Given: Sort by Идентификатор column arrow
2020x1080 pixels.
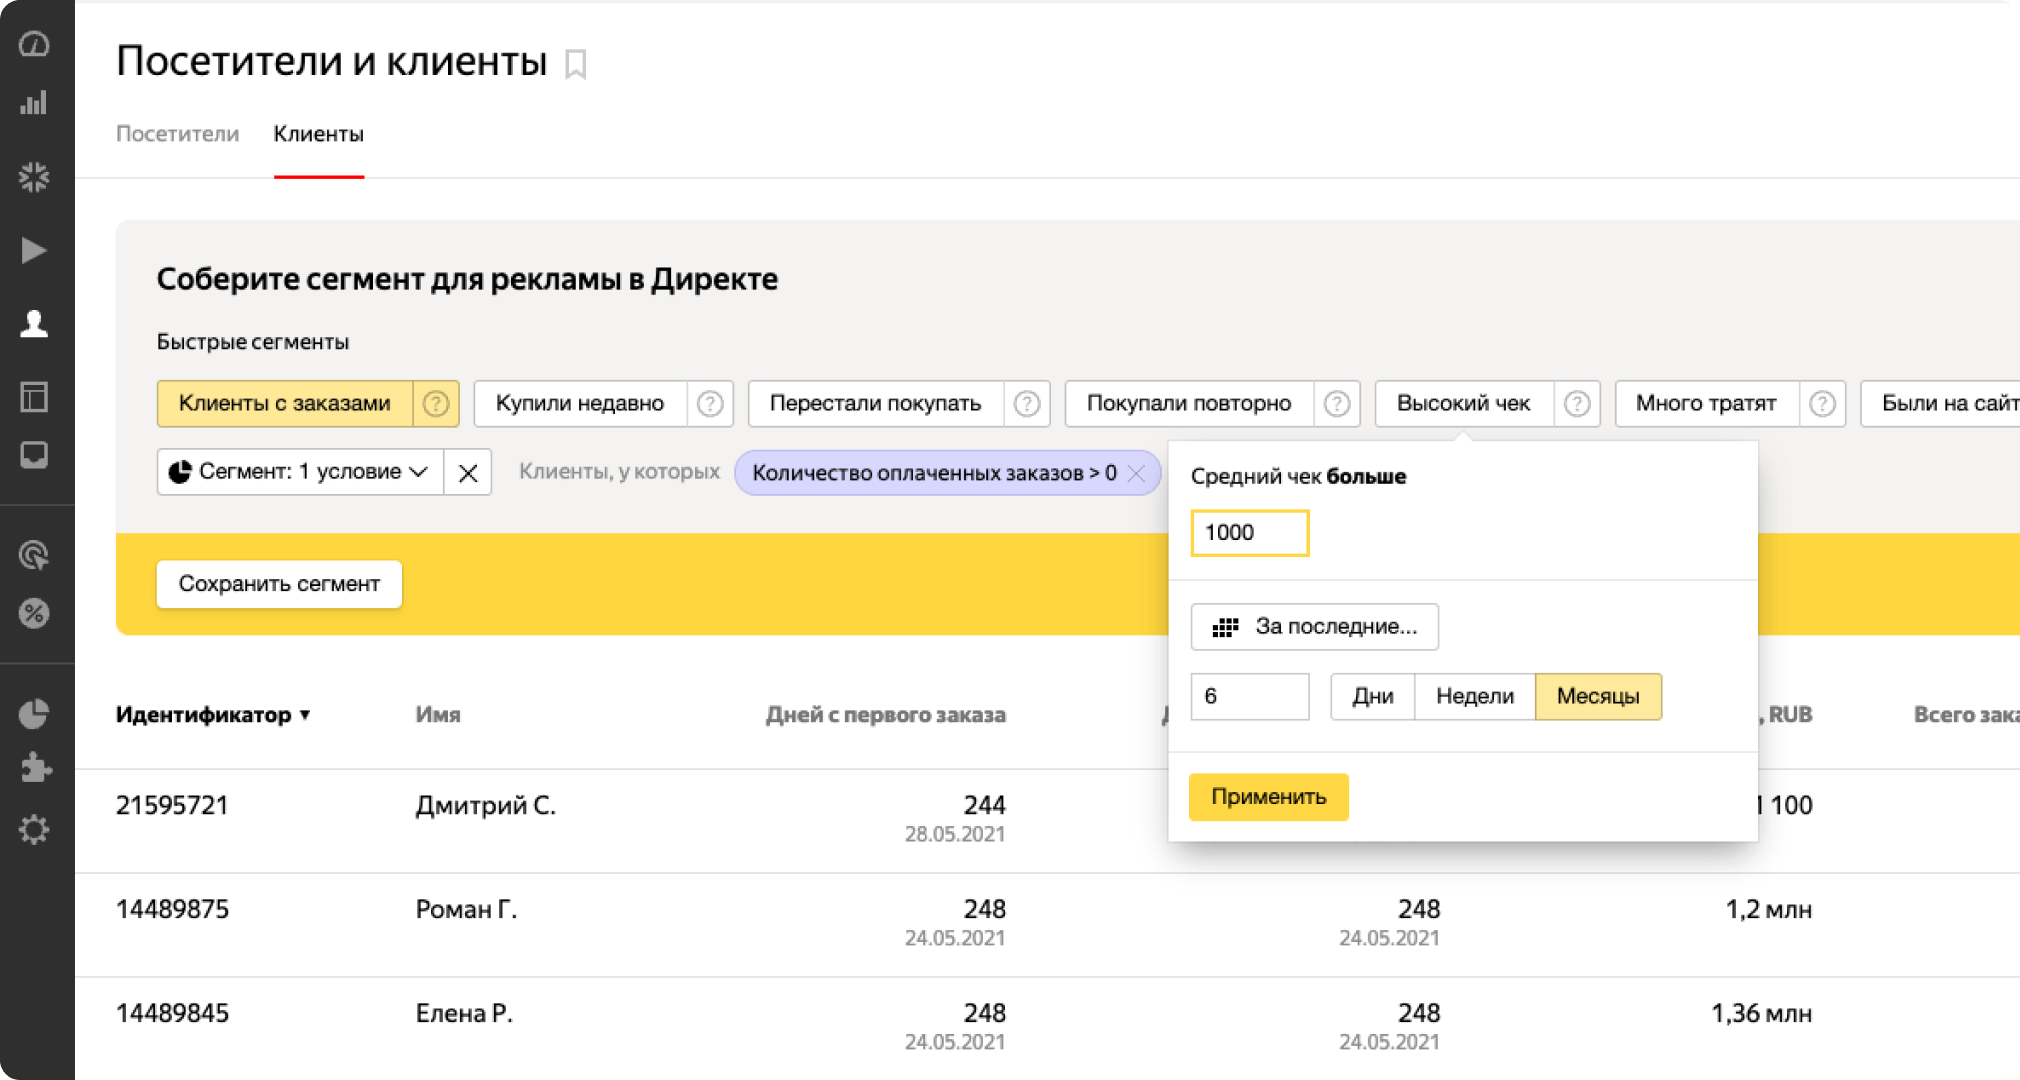Looking at the screenshot, I should (x=305, y=715).
